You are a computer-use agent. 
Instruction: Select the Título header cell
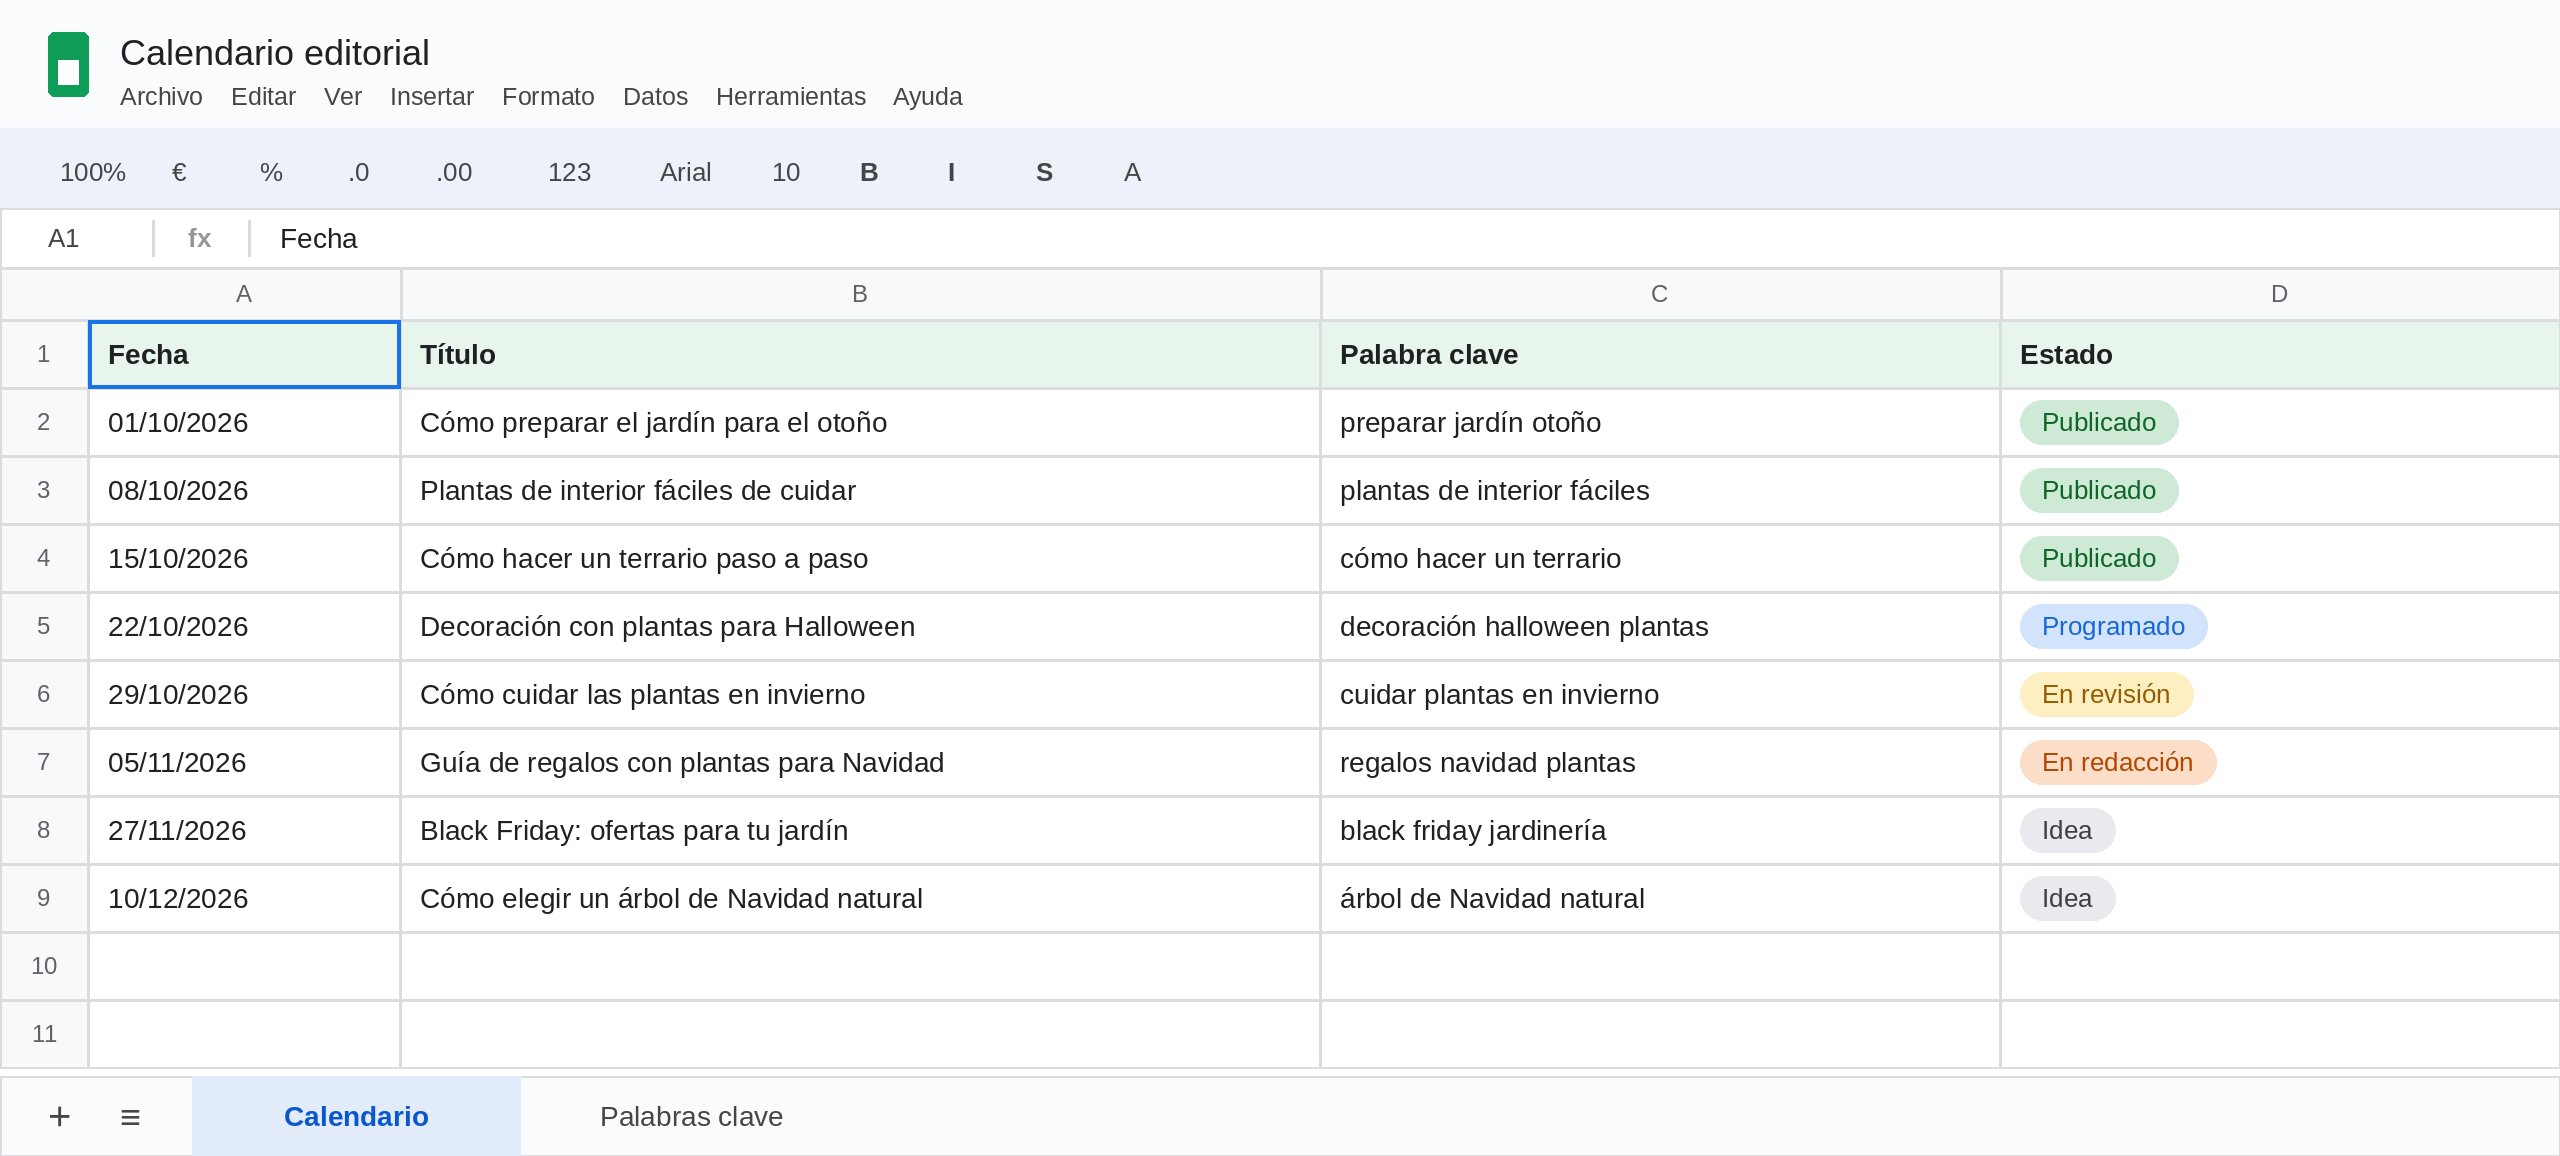pos(860,354)
